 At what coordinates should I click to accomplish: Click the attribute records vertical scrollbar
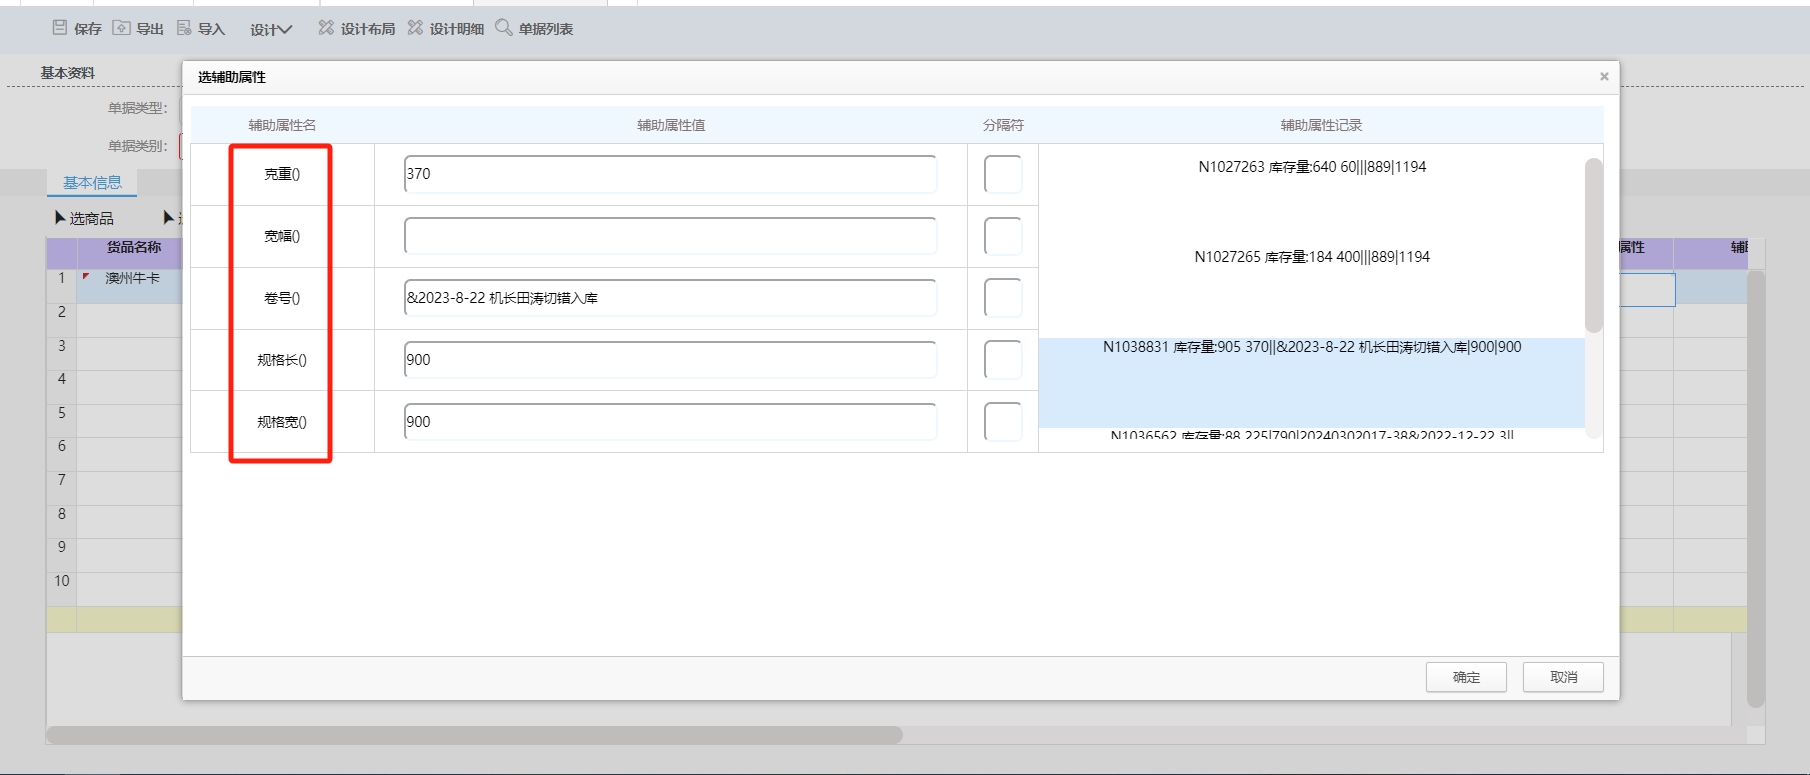pyautogui.click(x=1593, y=245)
